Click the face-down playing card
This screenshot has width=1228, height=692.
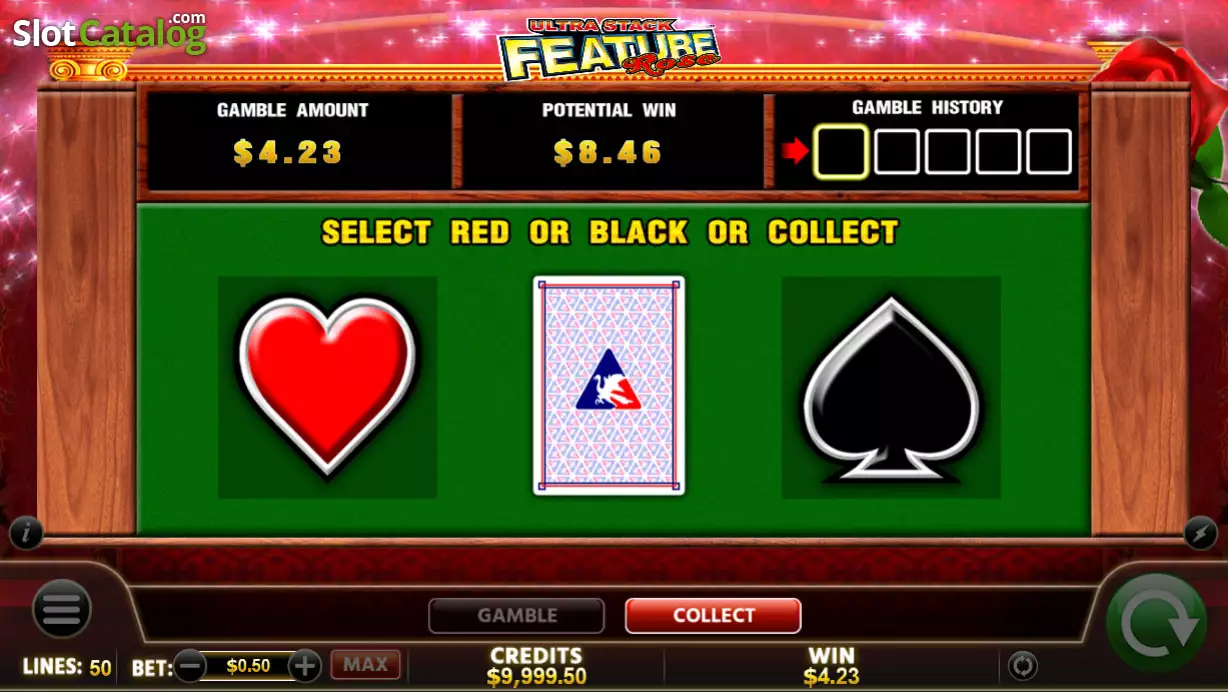(609, 386)
